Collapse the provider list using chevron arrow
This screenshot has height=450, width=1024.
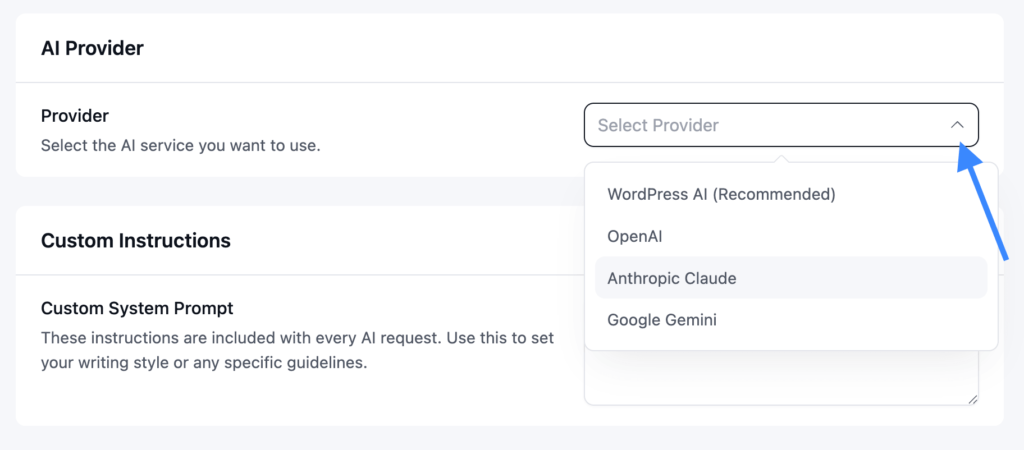pos(957,125)
